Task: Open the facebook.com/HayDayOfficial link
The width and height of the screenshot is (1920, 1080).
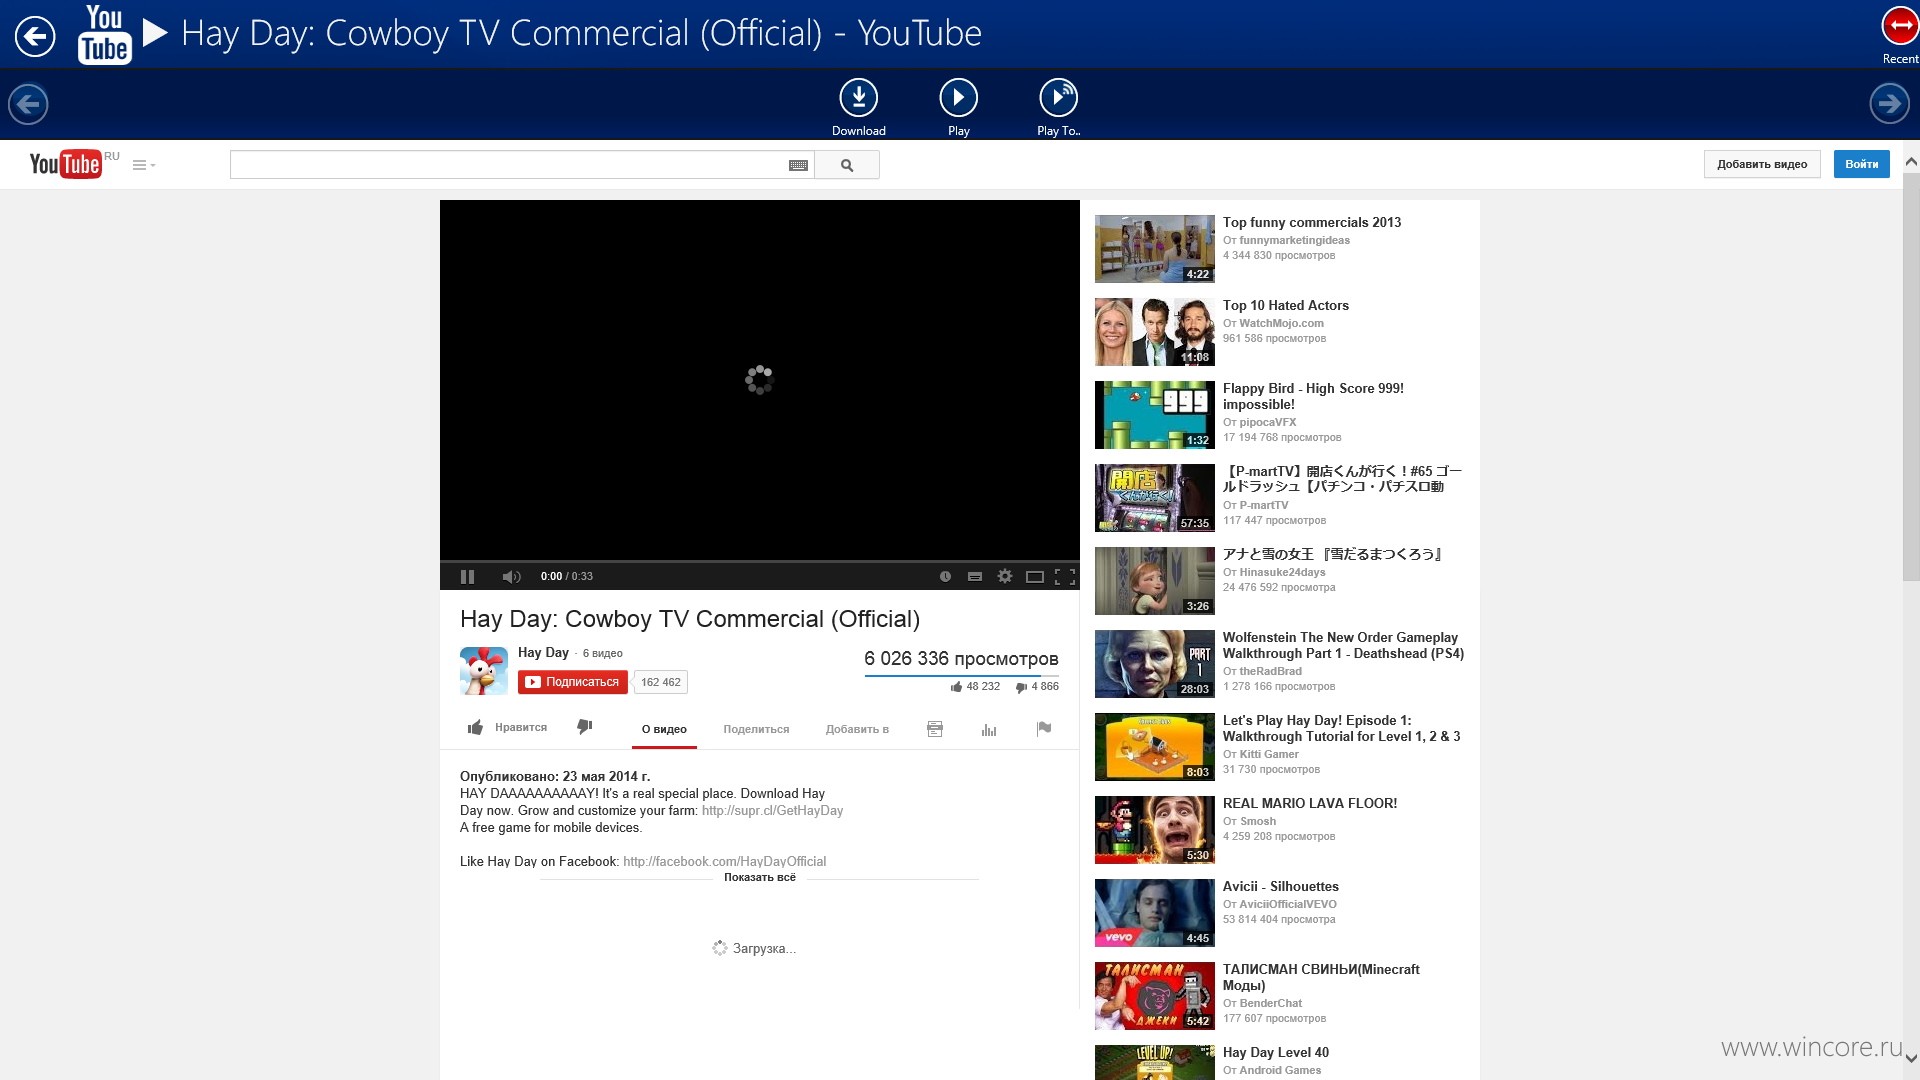Action: pyautogui.click(x=724, y=861)
